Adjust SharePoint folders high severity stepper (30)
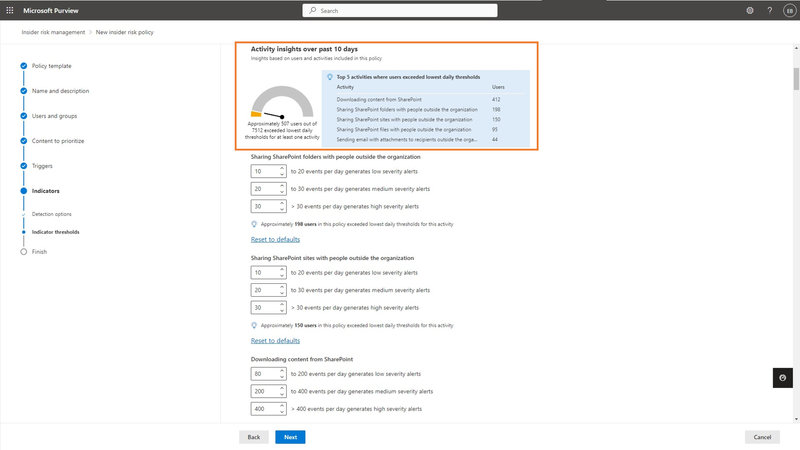 [x=268, y=207]
